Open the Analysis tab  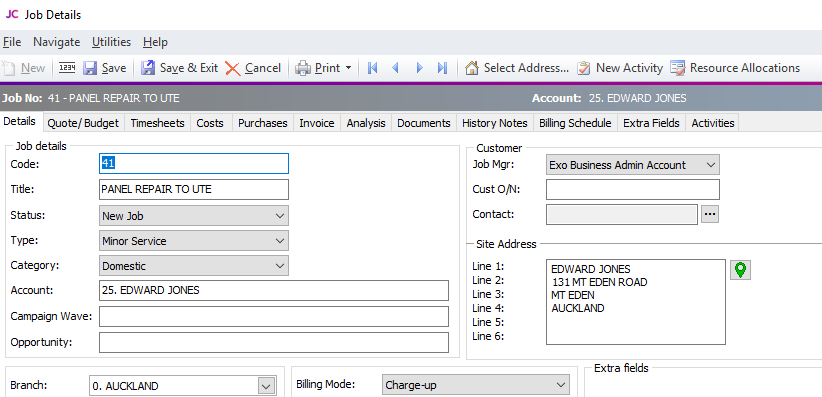(366, 123)
